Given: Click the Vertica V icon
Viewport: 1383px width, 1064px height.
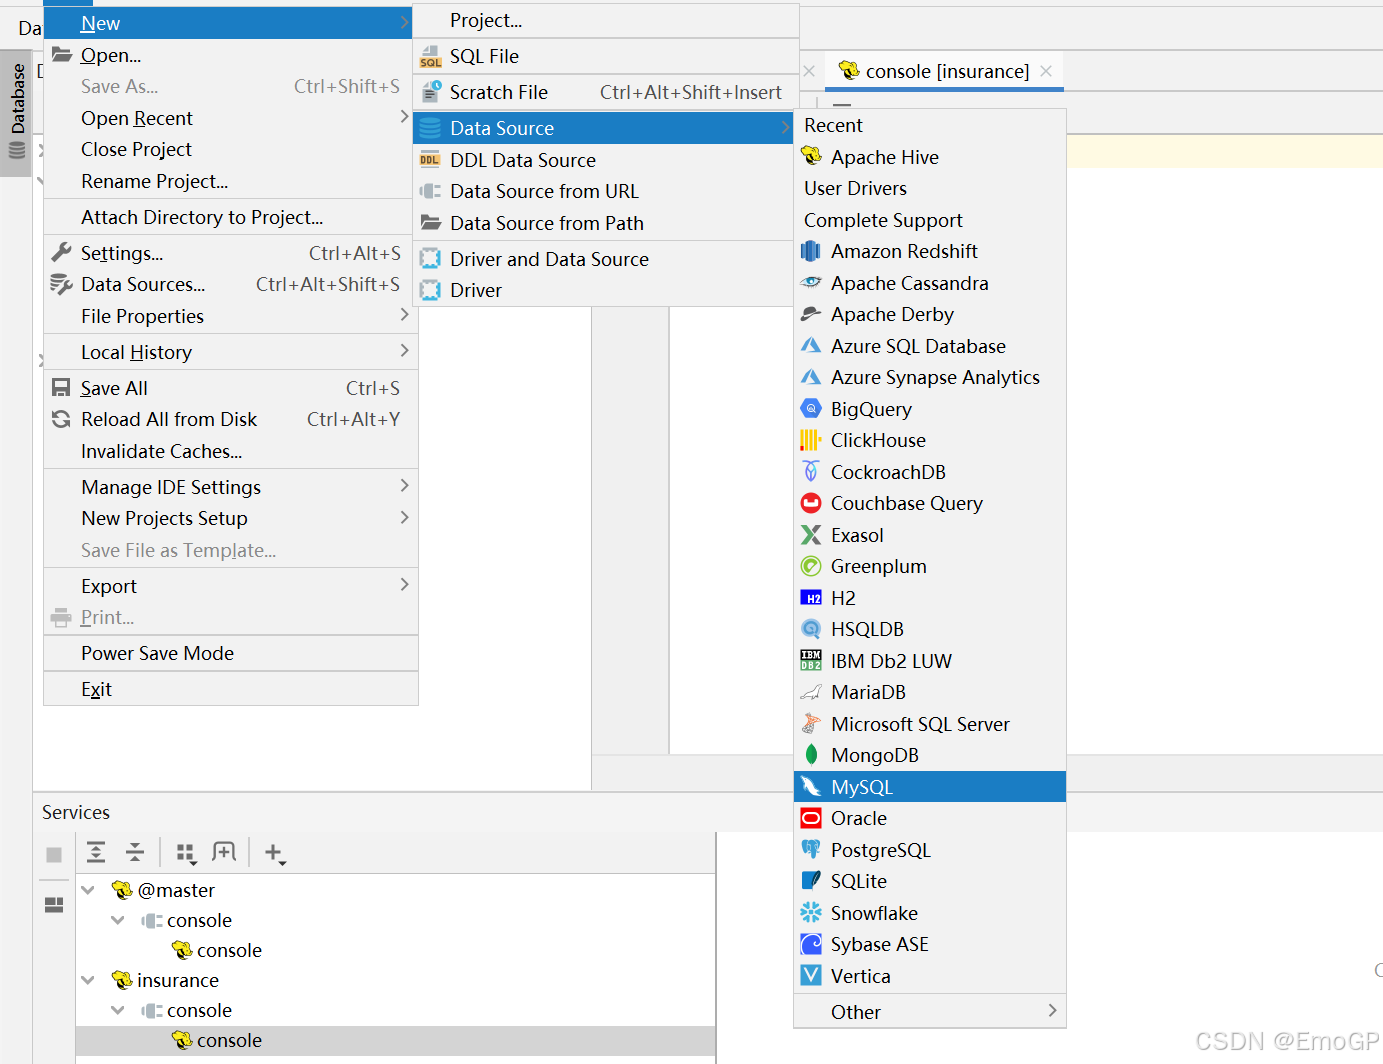Looking at the screenshot, I should 811,976.
